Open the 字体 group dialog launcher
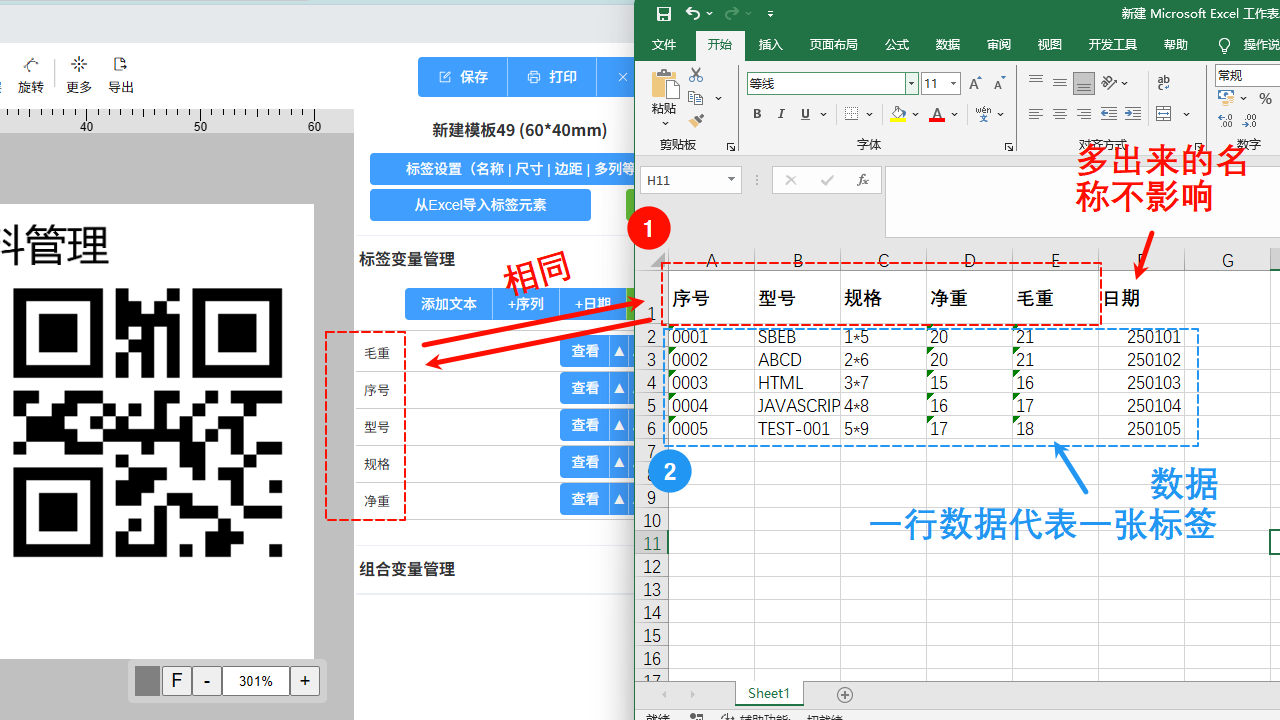The height and width of the screenshot is (720, 1280). (1008, 147)
